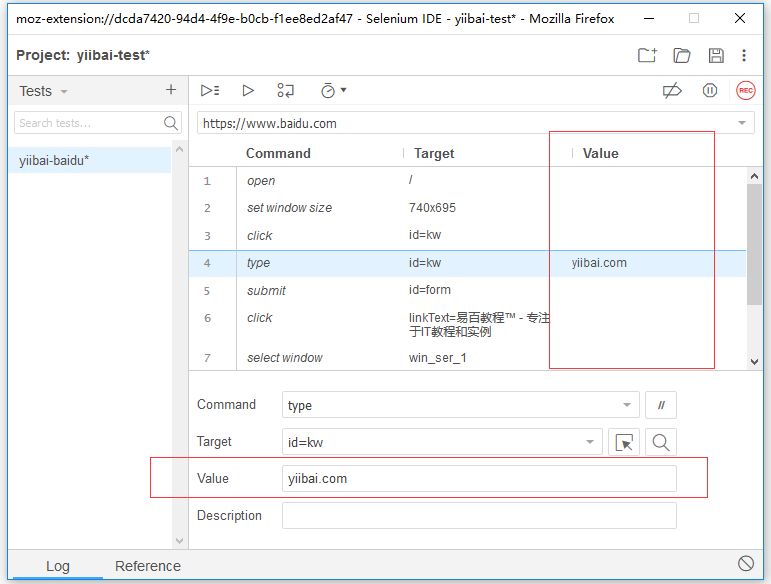Select row 1 open command
771x584 pixels.
467,180
